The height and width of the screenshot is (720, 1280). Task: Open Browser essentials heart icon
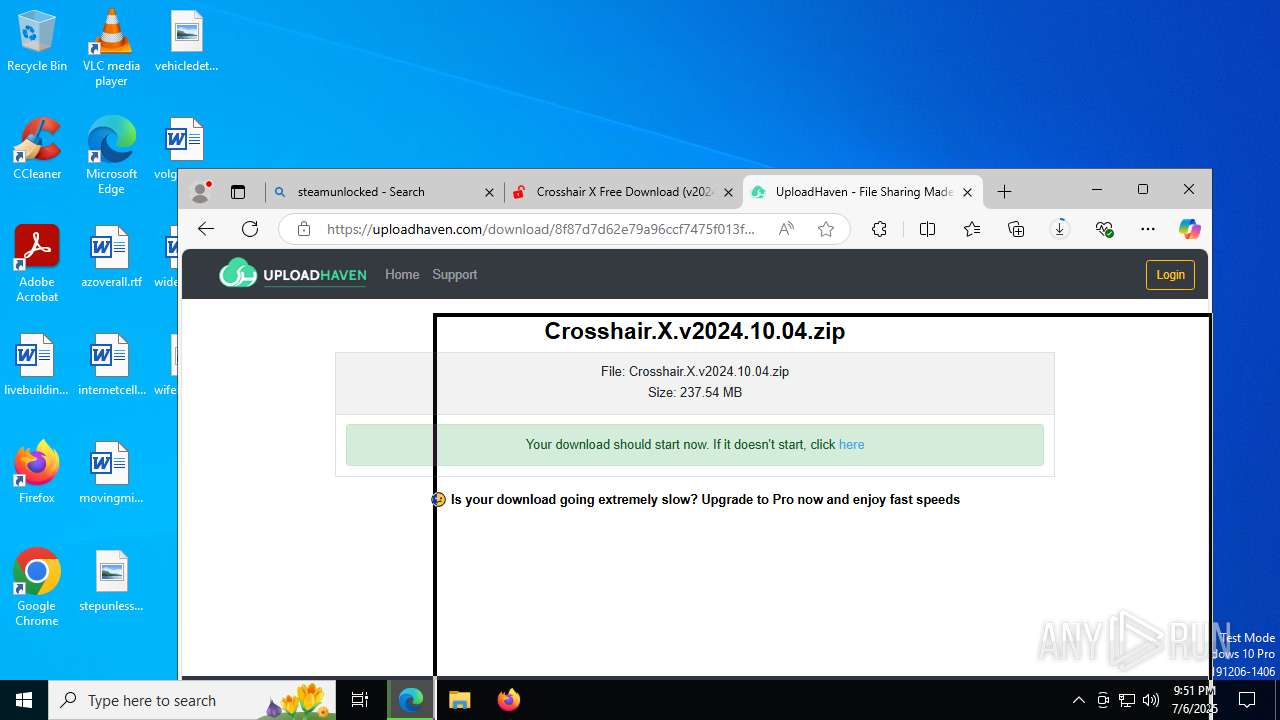coord(1104,229)
